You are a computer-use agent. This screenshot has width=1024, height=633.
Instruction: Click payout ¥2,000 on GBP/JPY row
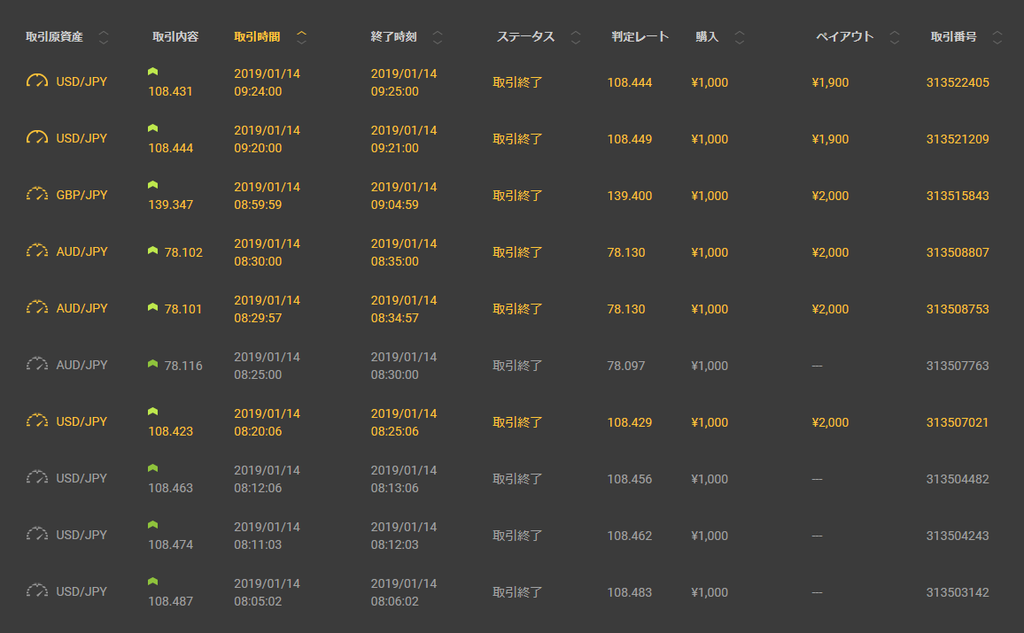[830, 196]
